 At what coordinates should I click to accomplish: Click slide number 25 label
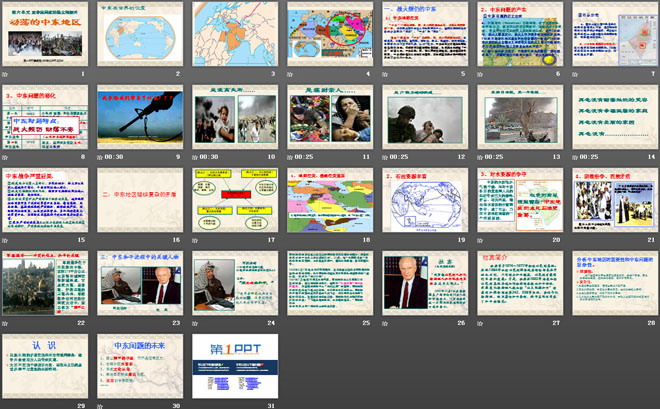366,323
